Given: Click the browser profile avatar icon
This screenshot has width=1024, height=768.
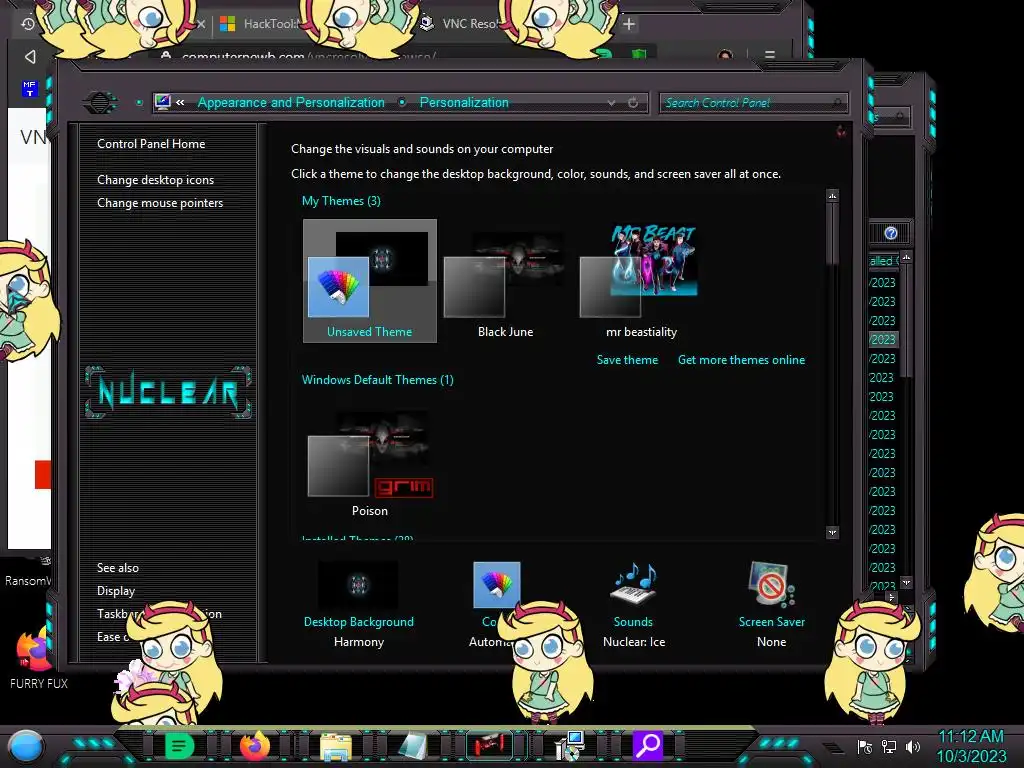Looking at the screenshot, I should (725, 55).
